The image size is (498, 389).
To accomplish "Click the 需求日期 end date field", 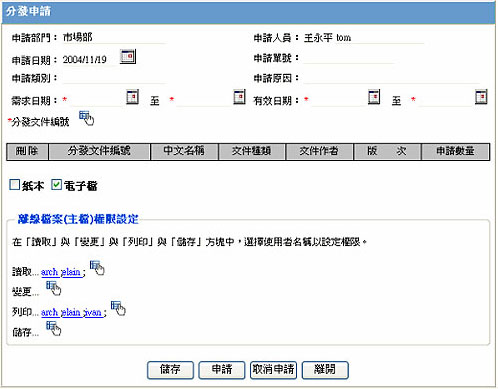I will point(203,100).
